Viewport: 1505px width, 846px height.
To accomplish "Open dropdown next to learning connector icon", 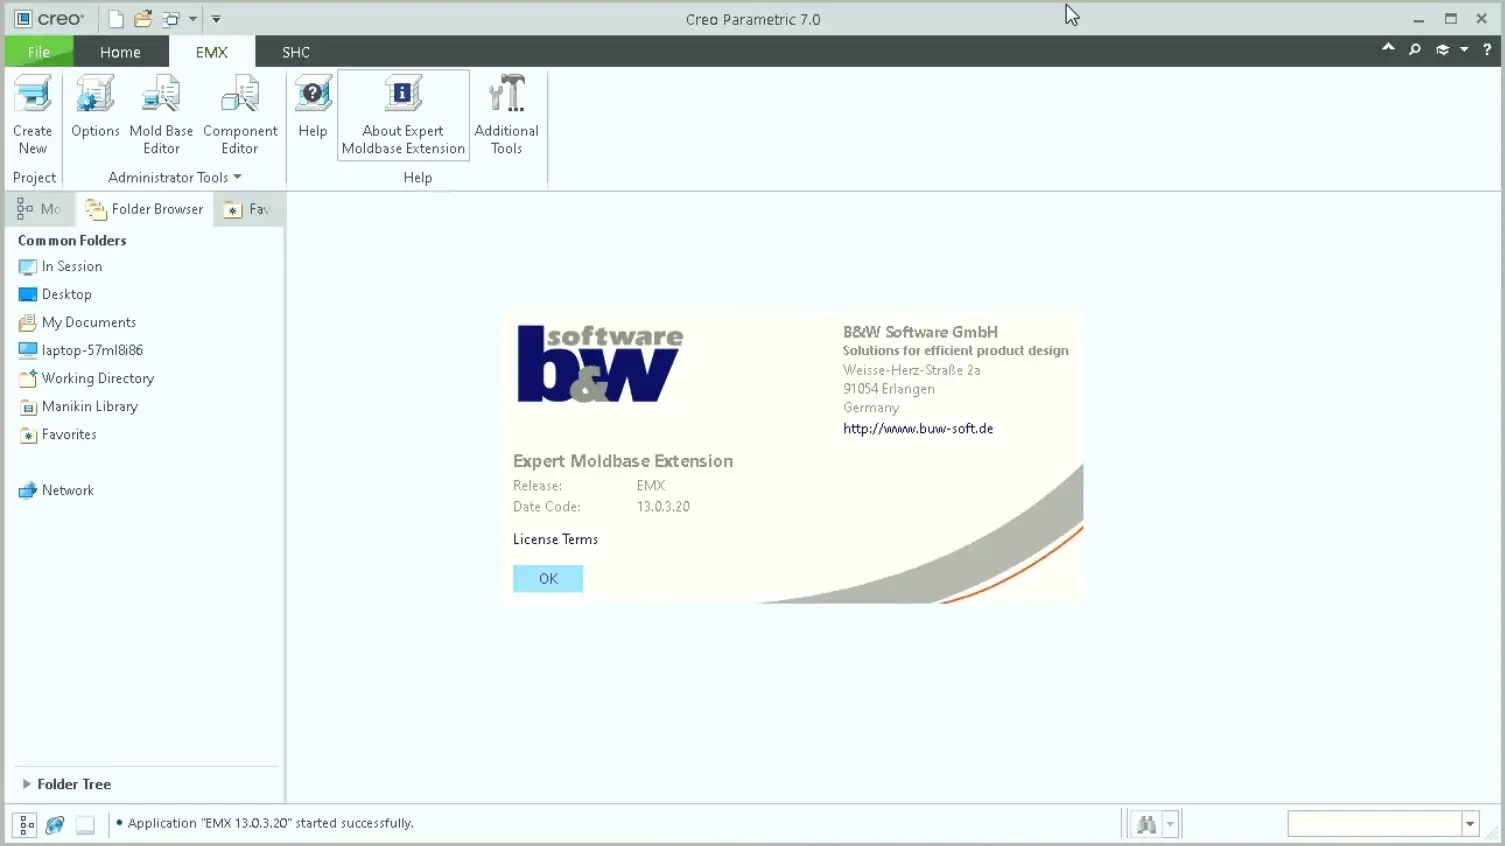I will tap(1464, 49).
